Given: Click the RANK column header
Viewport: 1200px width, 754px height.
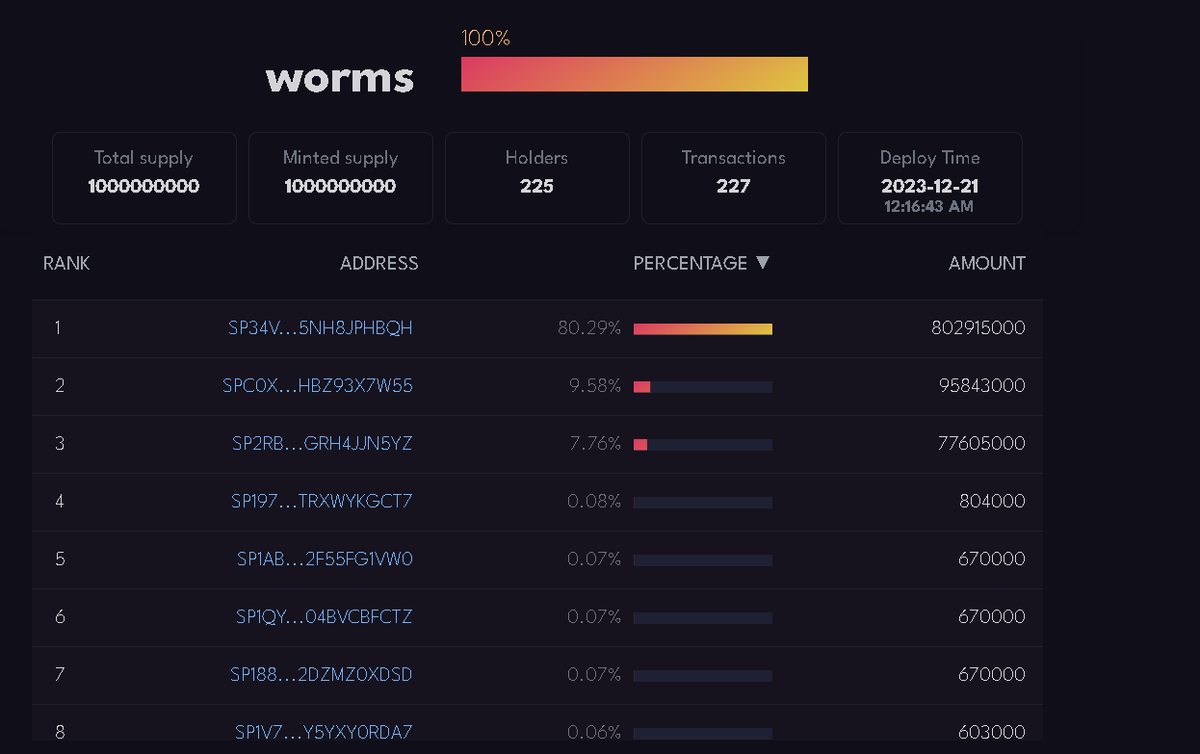Looking at the screenshot, I should (66, 264).
